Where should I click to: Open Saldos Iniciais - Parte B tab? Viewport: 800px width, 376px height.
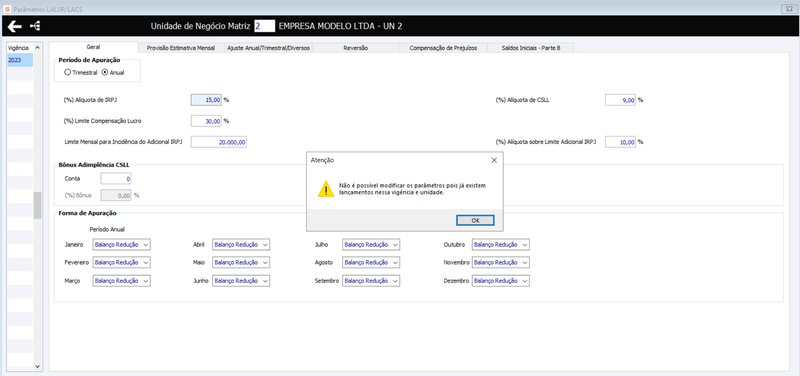coord(531,48)
